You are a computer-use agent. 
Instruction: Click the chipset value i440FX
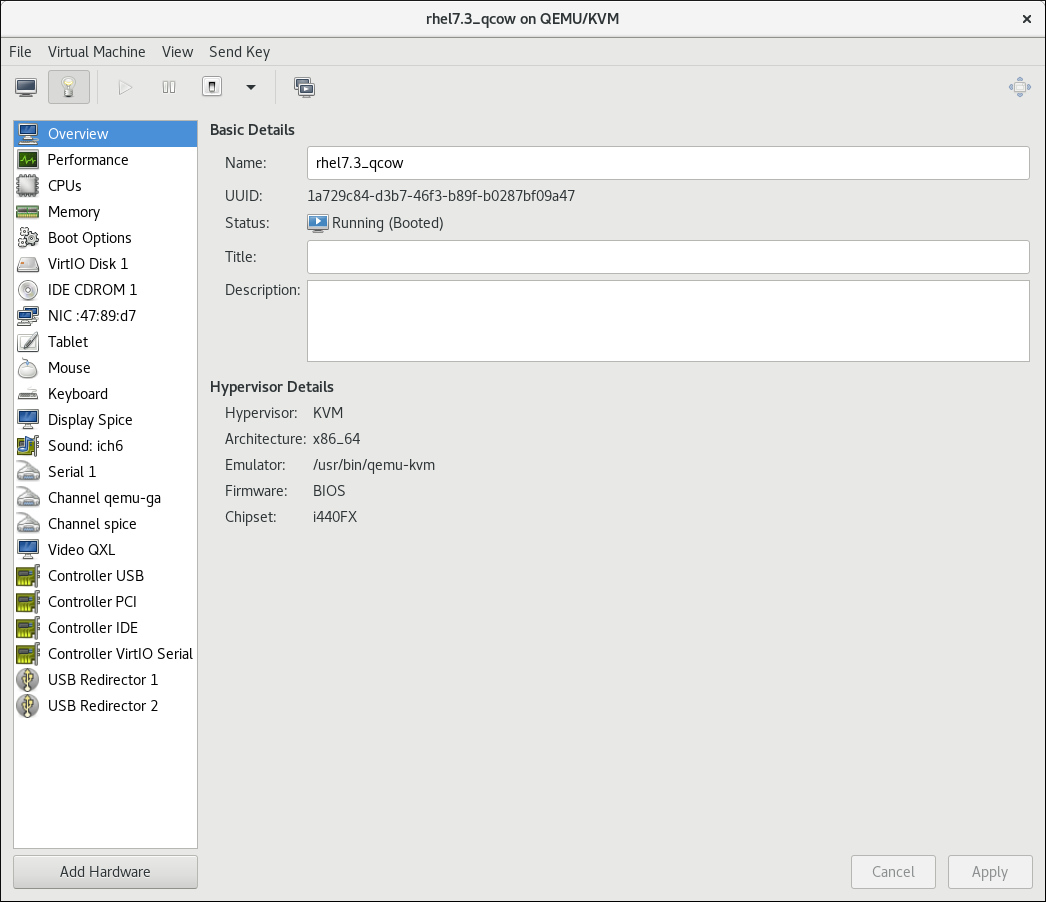[335, 517]
